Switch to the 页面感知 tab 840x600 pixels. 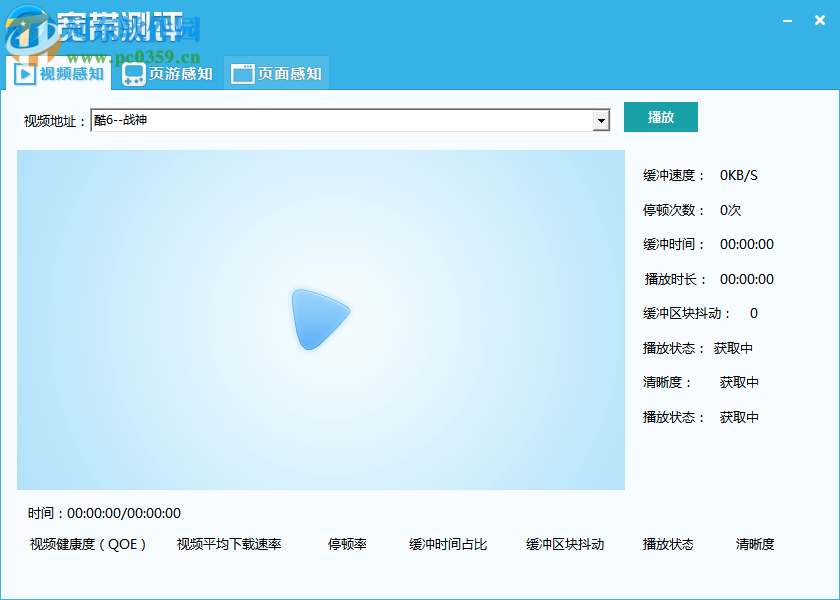click(x=276, y=73)
